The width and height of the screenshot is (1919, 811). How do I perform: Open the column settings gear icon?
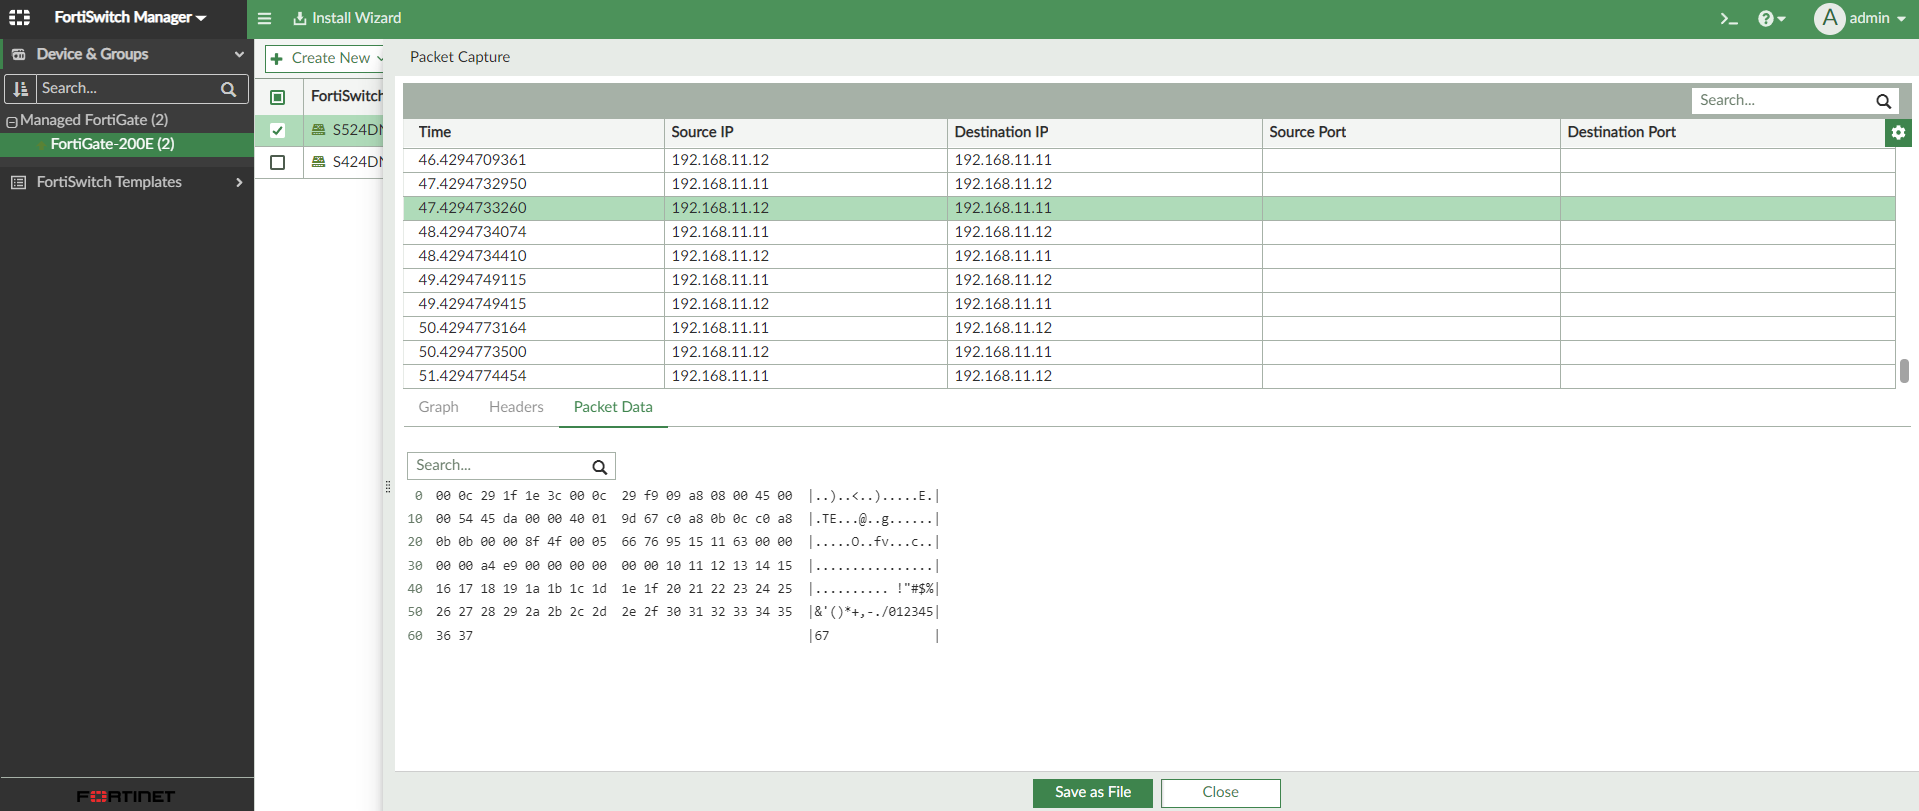[x=1898, y=133]
